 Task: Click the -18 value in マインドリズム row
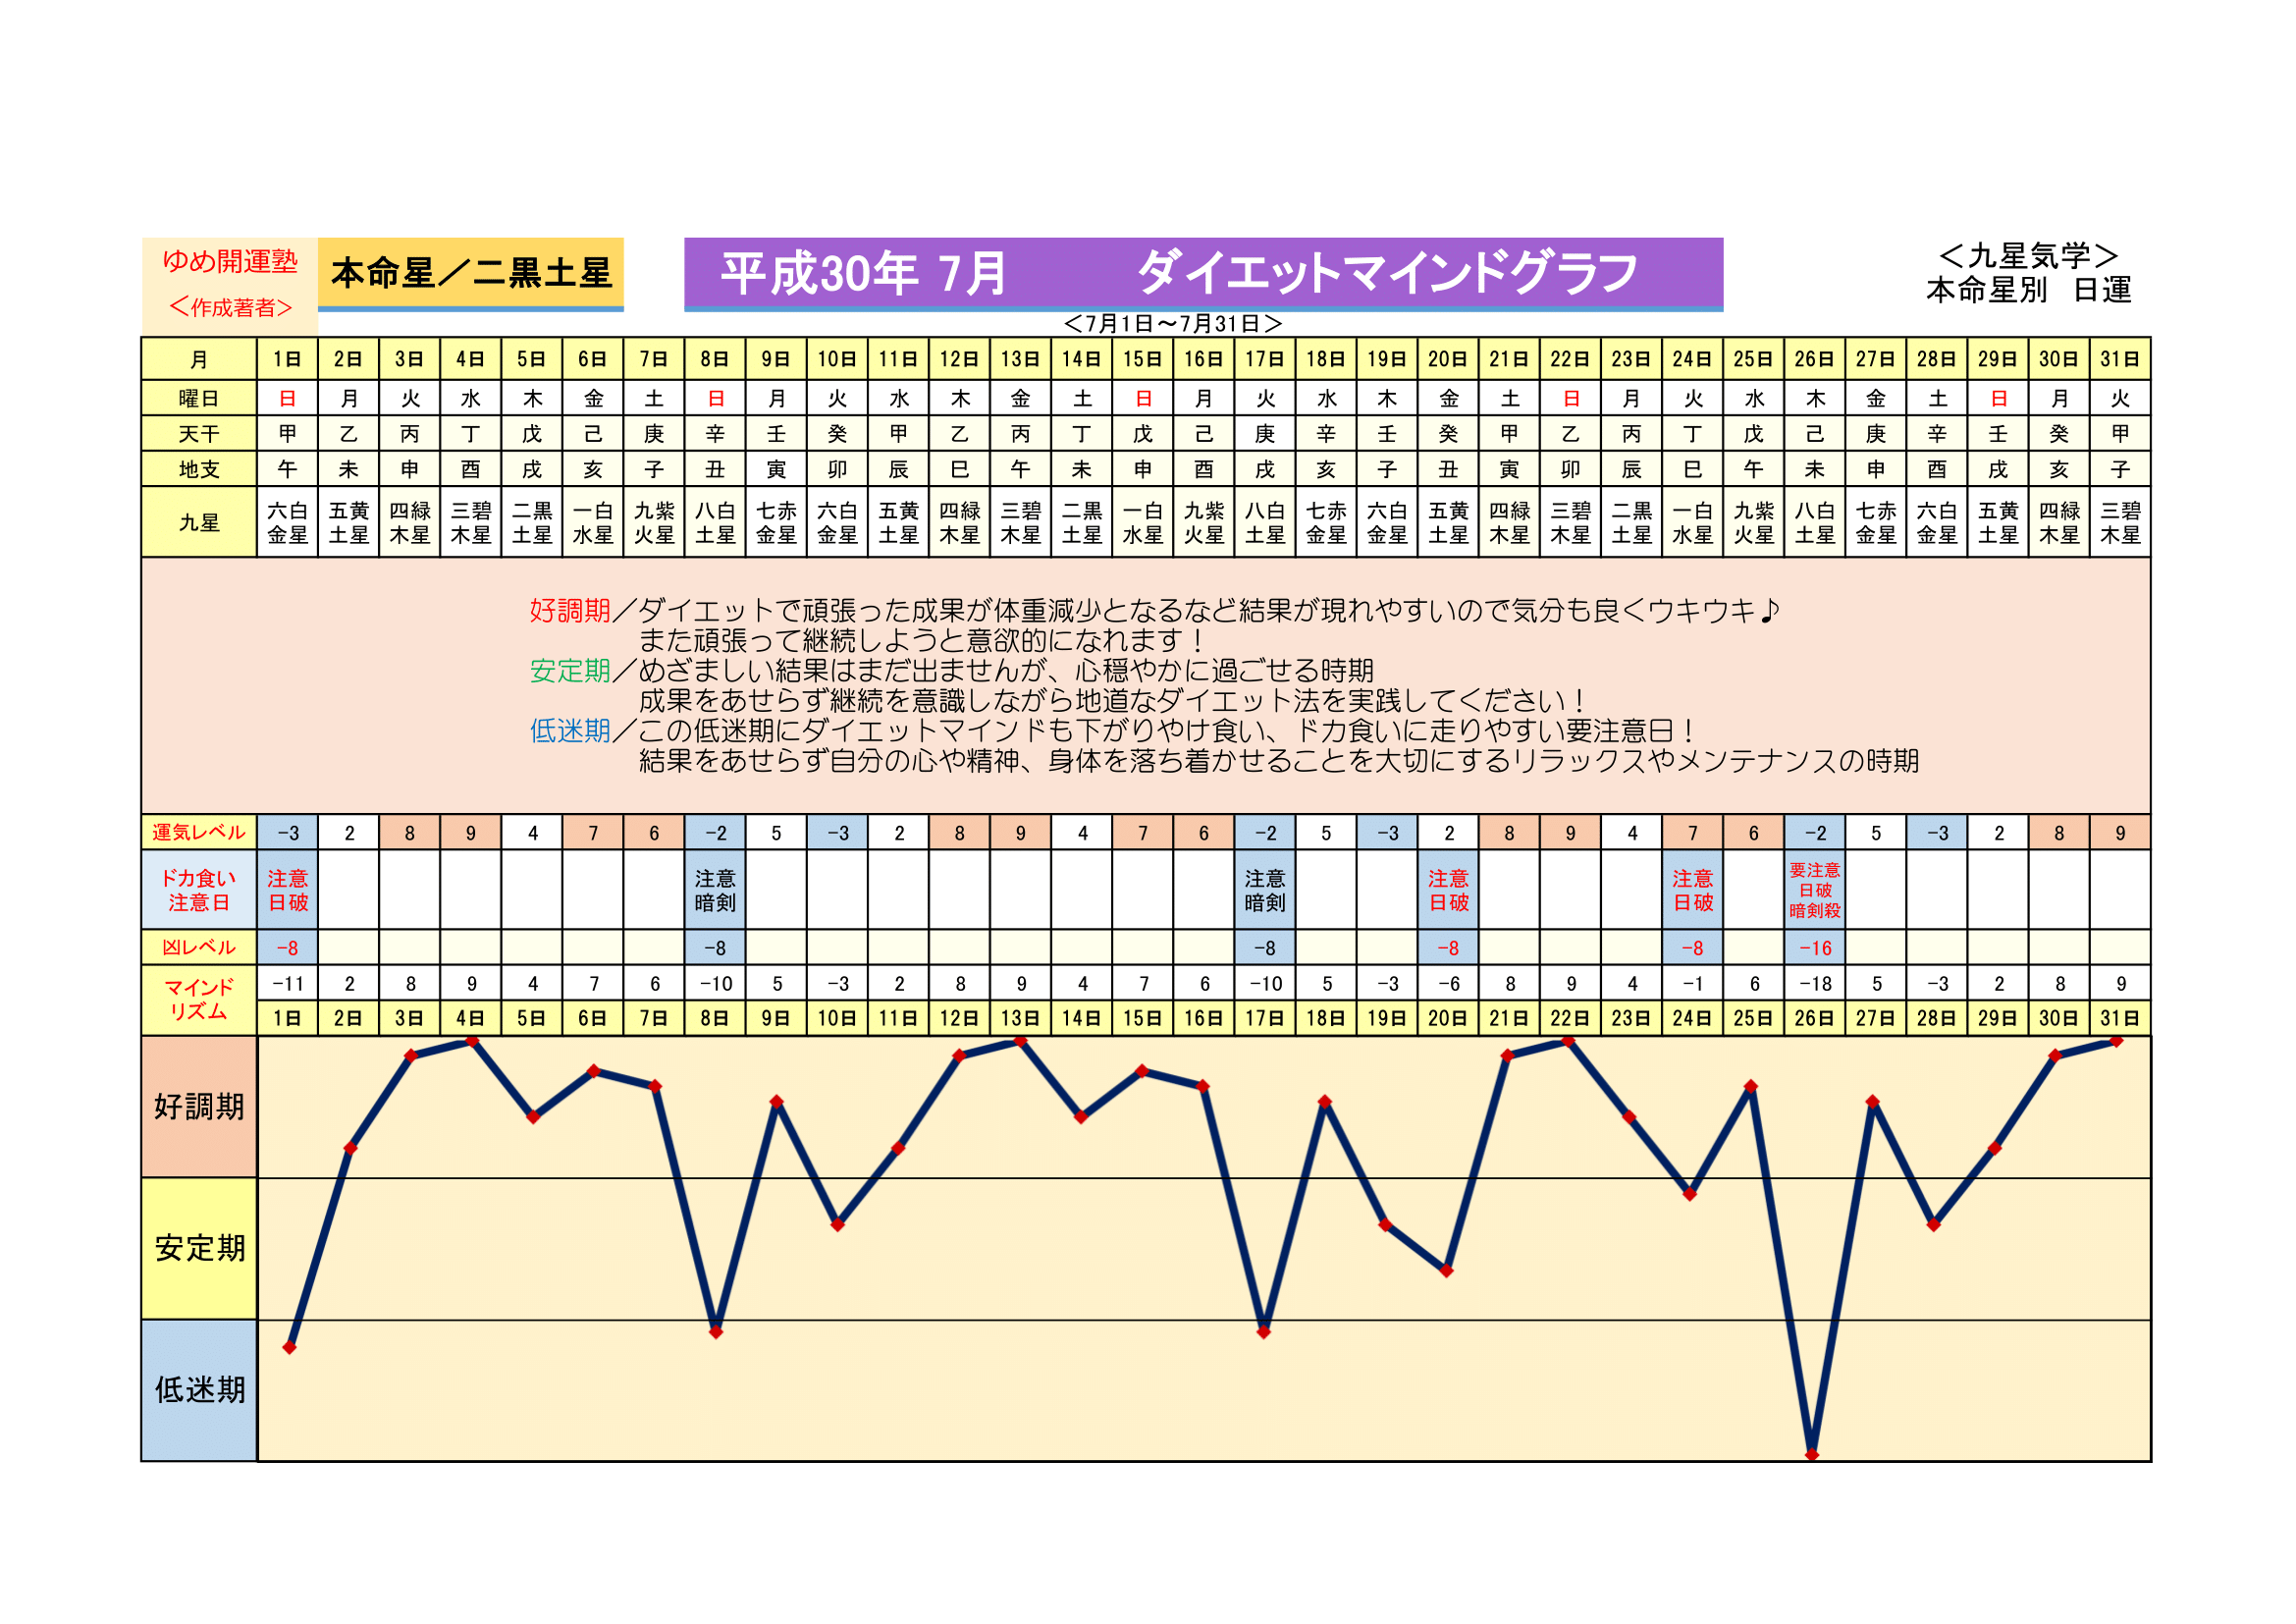tap(1814, 984)
